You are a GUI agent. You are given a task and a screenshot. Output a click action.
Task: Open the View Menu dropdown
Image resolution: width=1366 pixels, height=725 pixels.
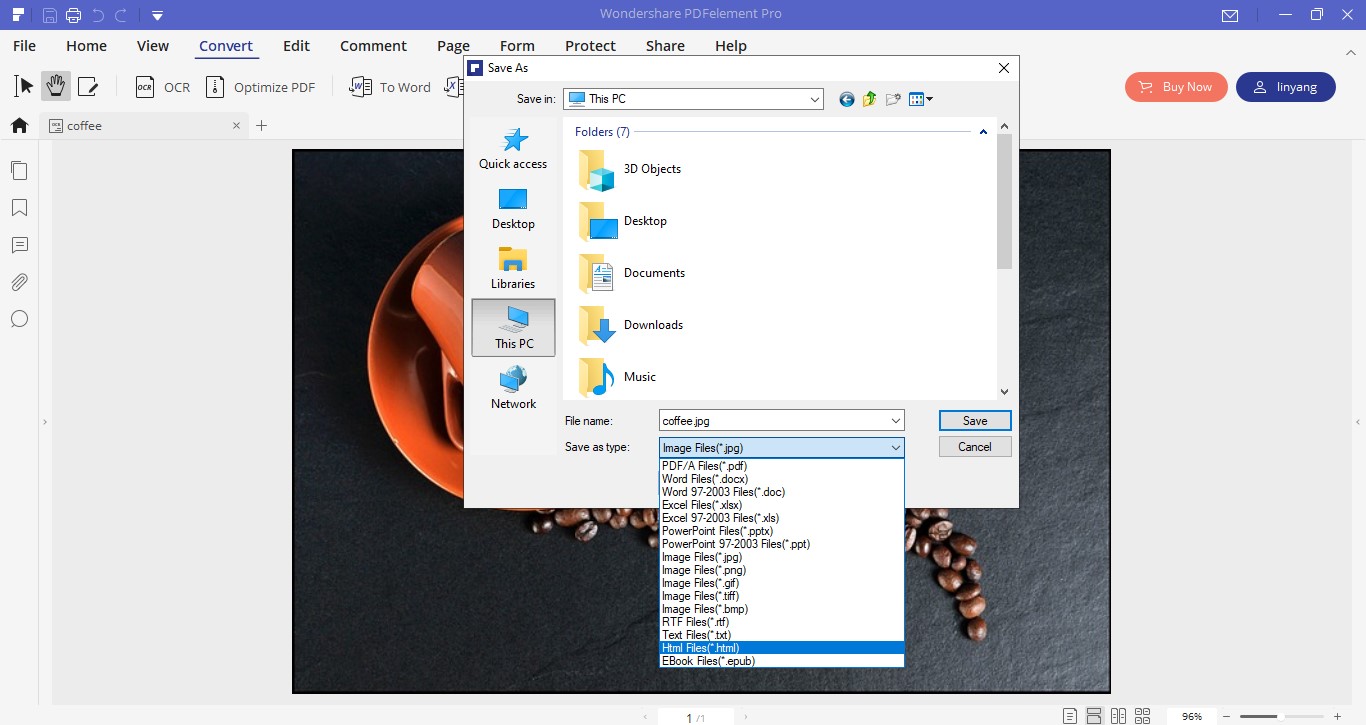[x=921, y=99]
